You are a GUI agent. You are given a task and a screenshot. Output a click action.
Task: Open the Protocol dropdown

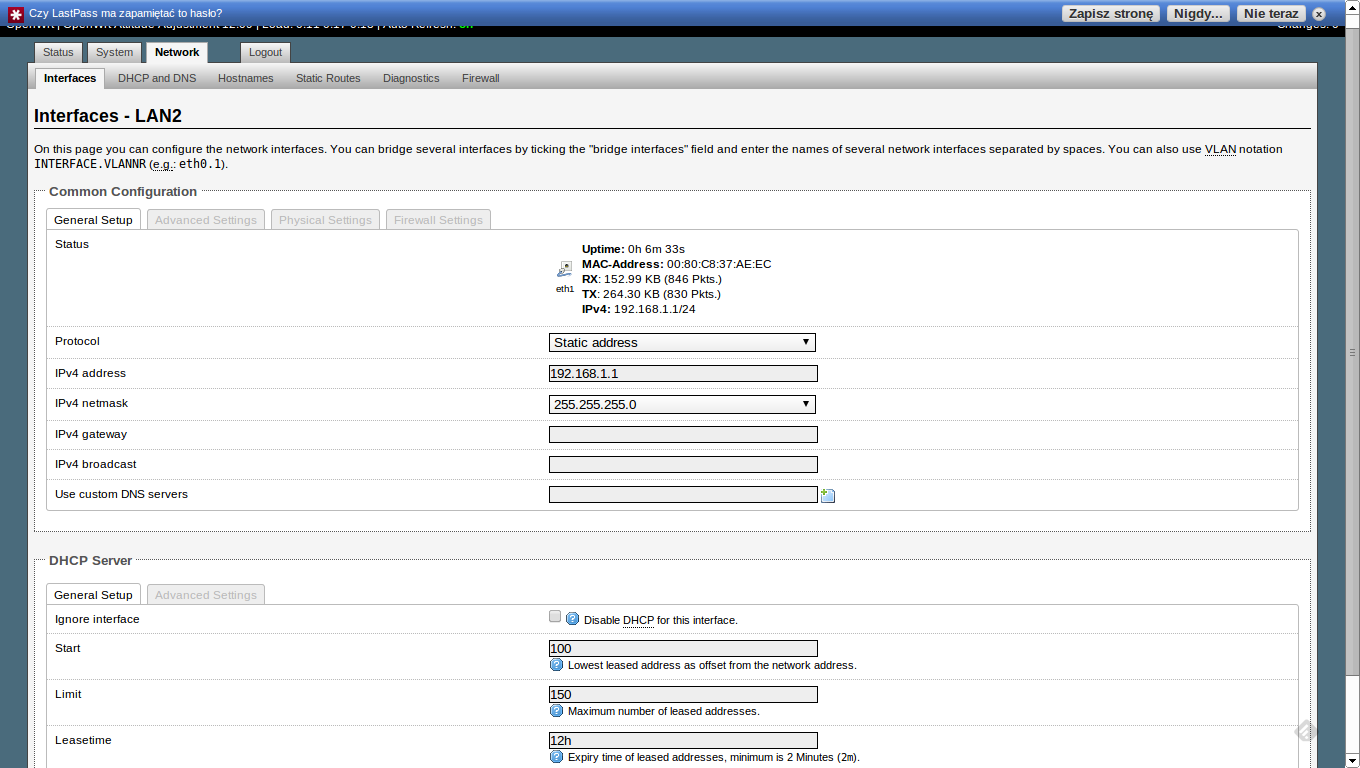point(682,342)
